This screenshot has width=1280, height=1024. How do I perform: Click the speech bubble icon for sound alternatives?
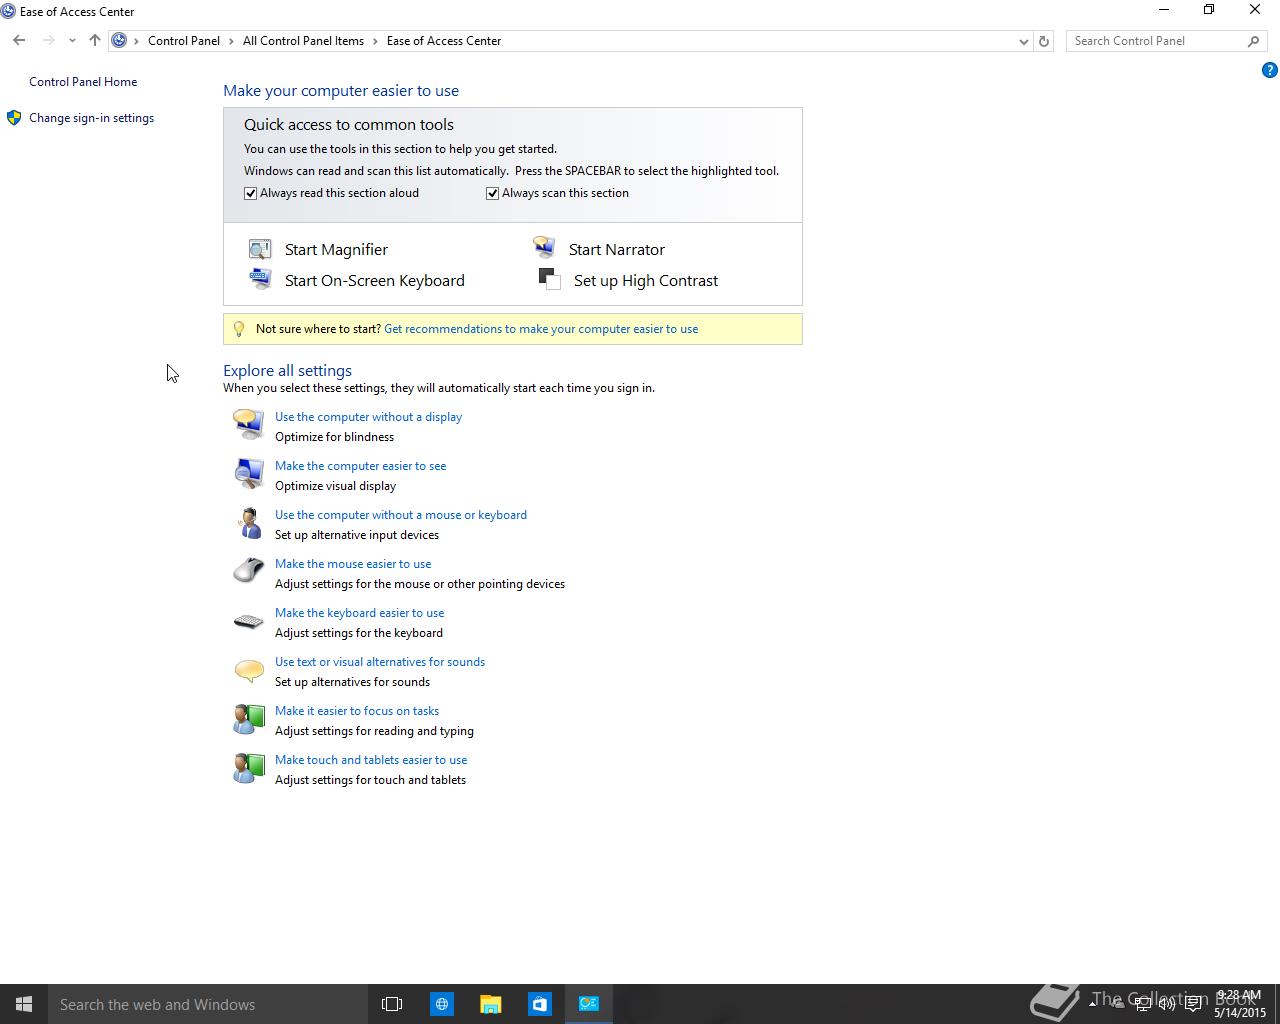pyautogui.click(x=249, y=670)
